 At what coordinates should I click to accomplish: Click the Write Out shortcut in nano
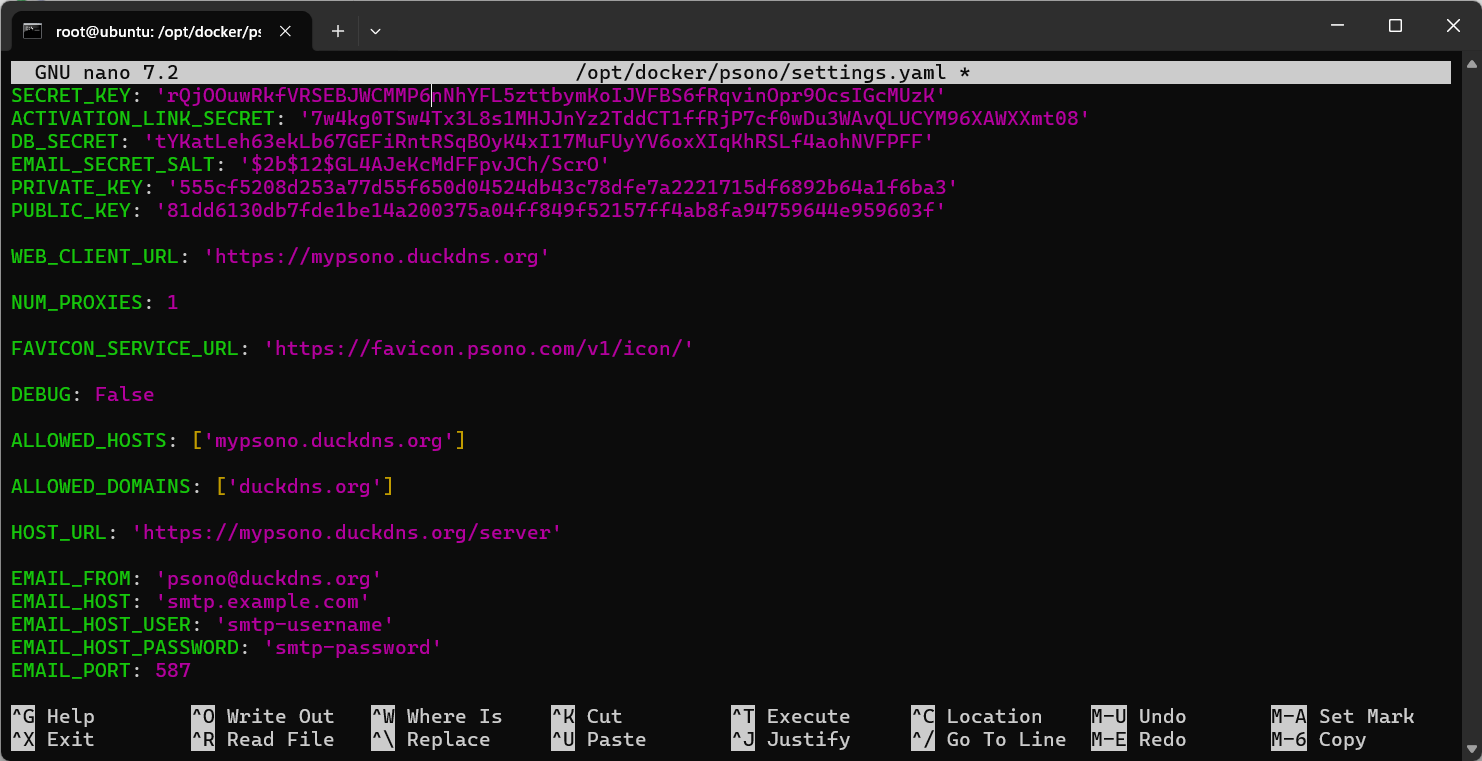pos(262,716)
